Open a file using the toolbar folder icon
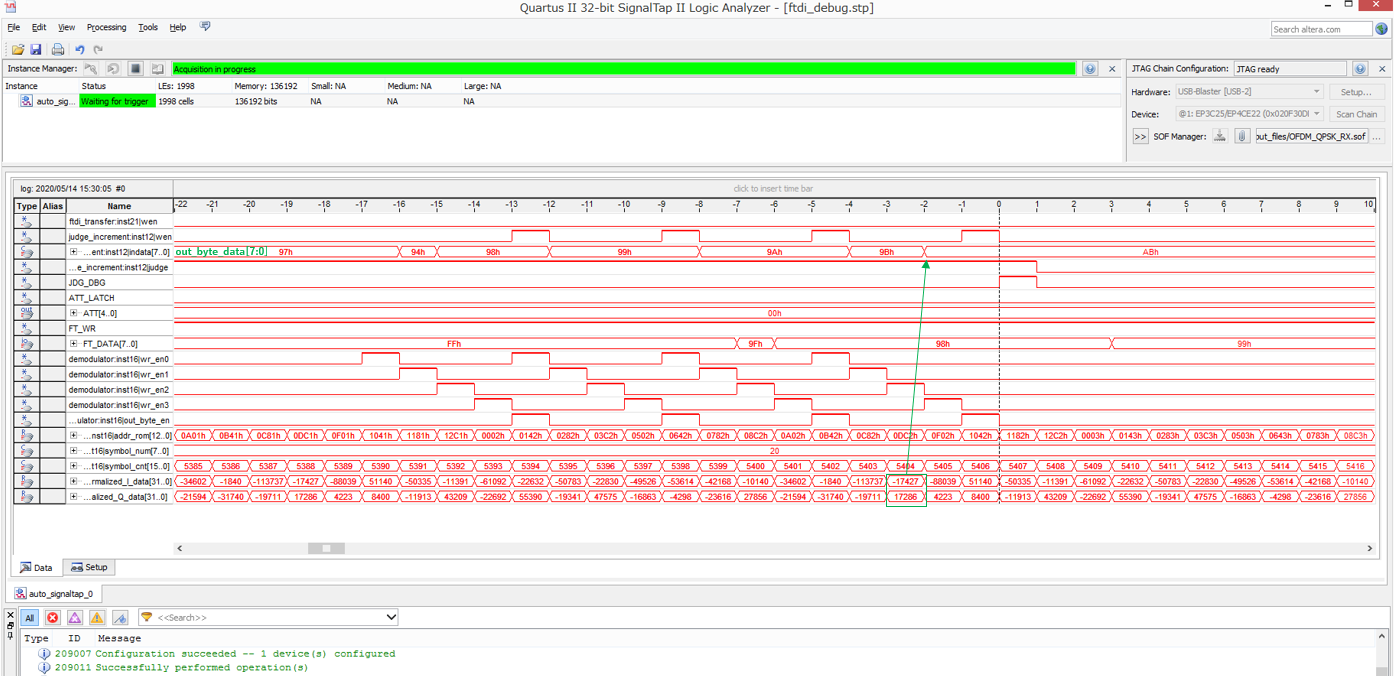Viewport: 1394px width, 676px height. click(x=18, y=49)
